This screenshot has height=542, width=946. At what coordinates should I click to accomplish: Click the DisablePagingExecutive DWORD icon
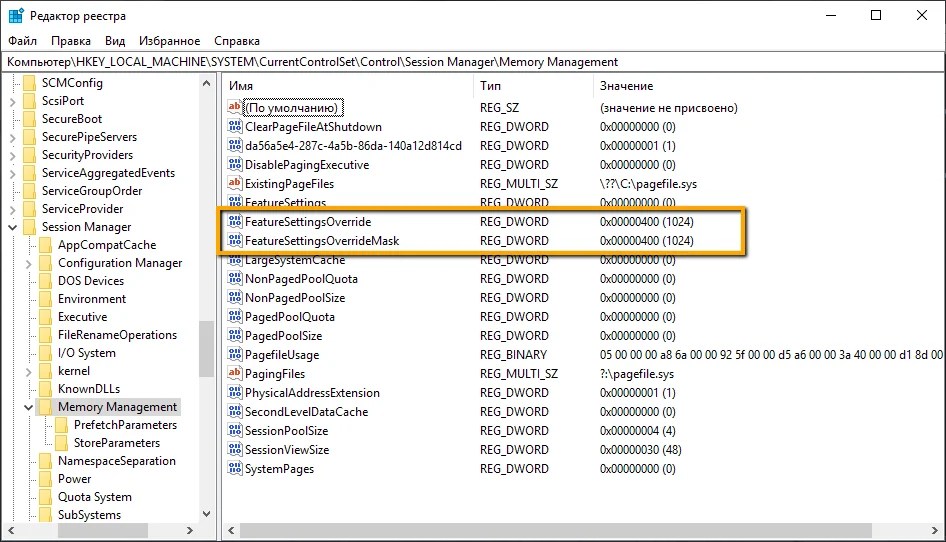pyautogui.click(x=235, y=164)
